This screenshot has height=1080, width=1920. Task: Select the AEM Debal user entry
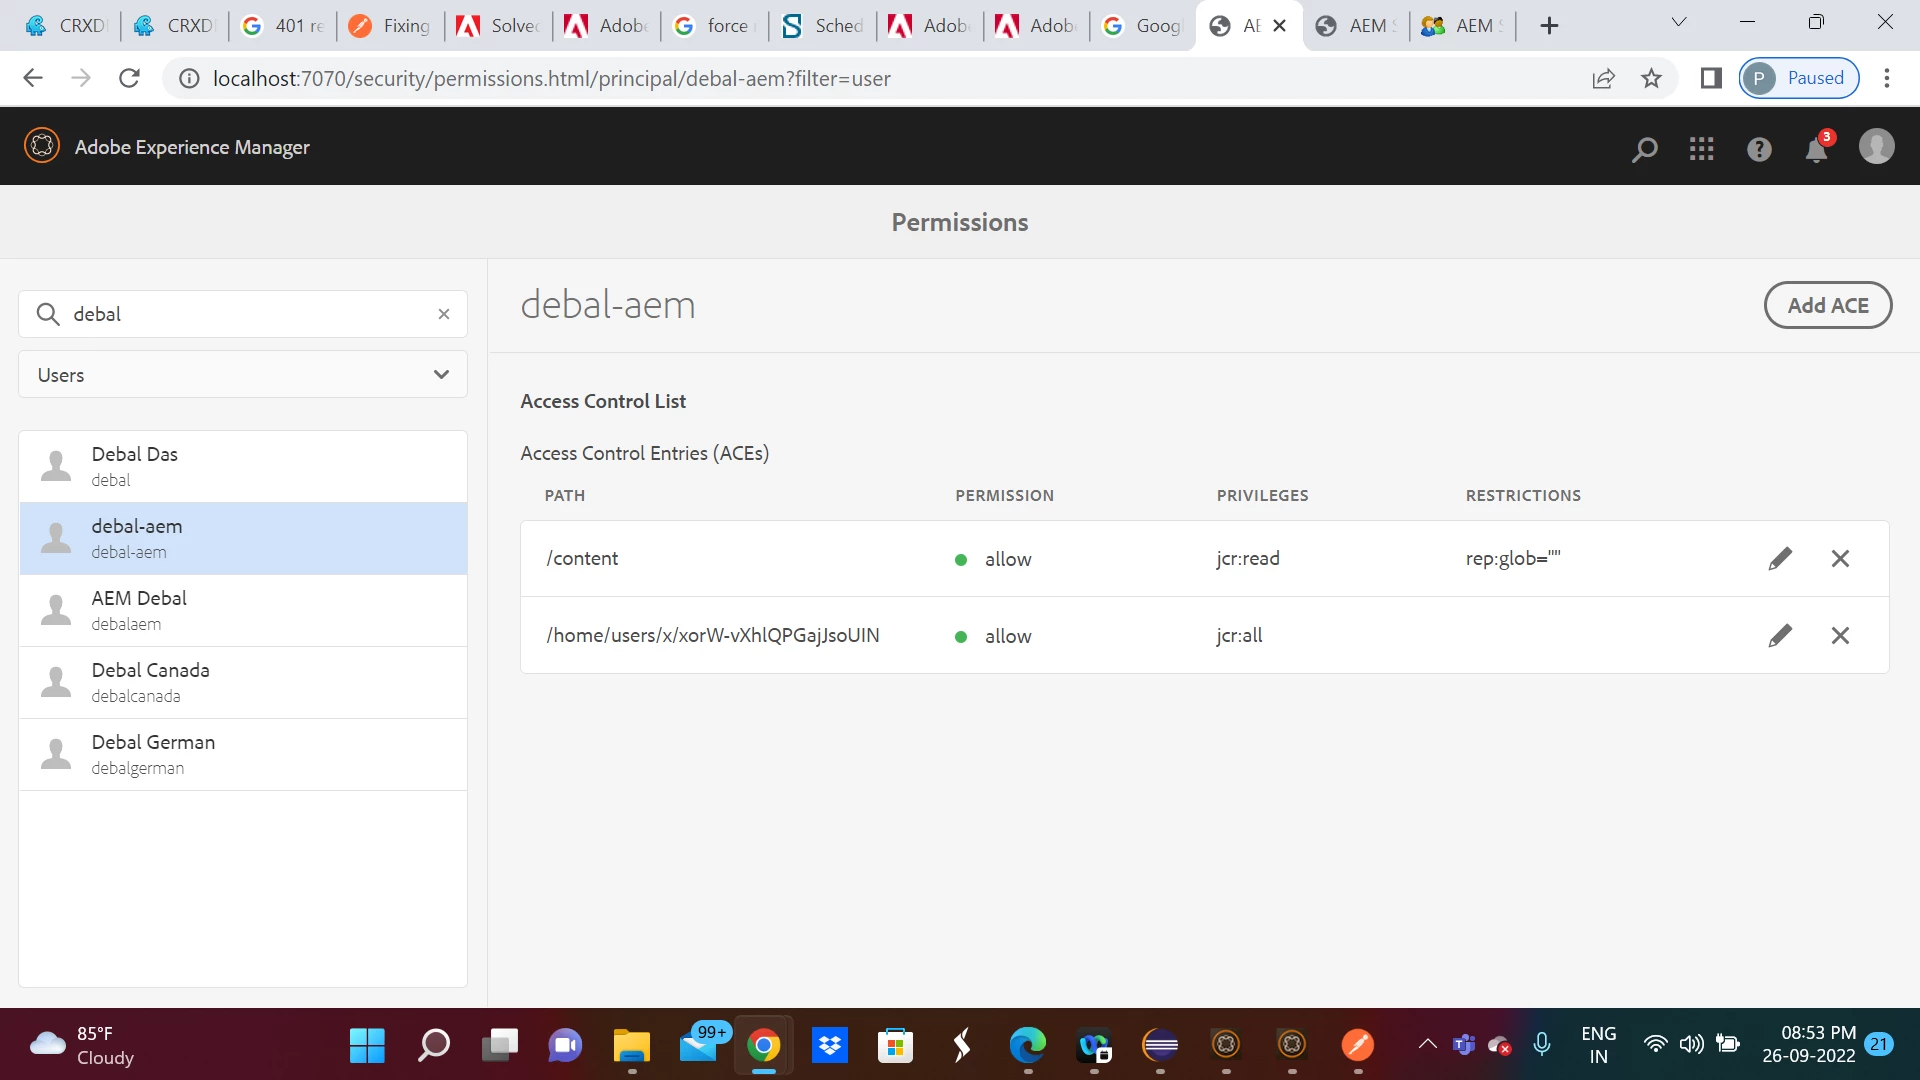243,610
